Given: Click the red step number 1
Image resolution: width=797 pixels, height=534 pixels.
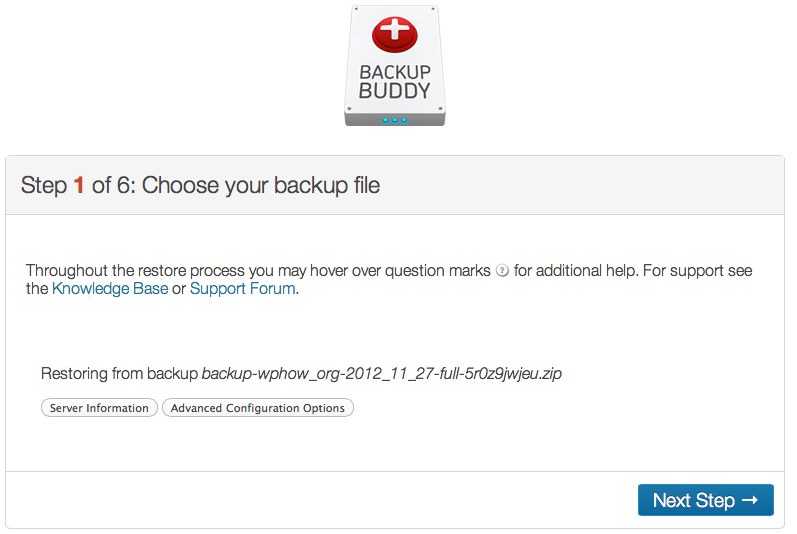Looking at the screenshot, I should coord(78,185).
